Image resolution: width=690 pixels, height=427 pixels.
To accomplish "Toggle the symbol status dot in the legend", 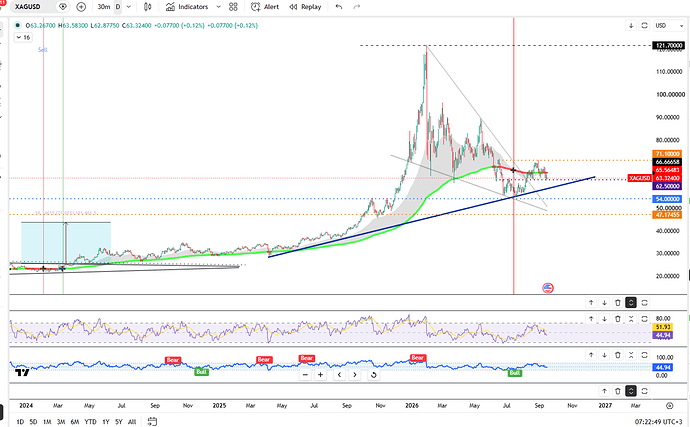I will 17,26.
